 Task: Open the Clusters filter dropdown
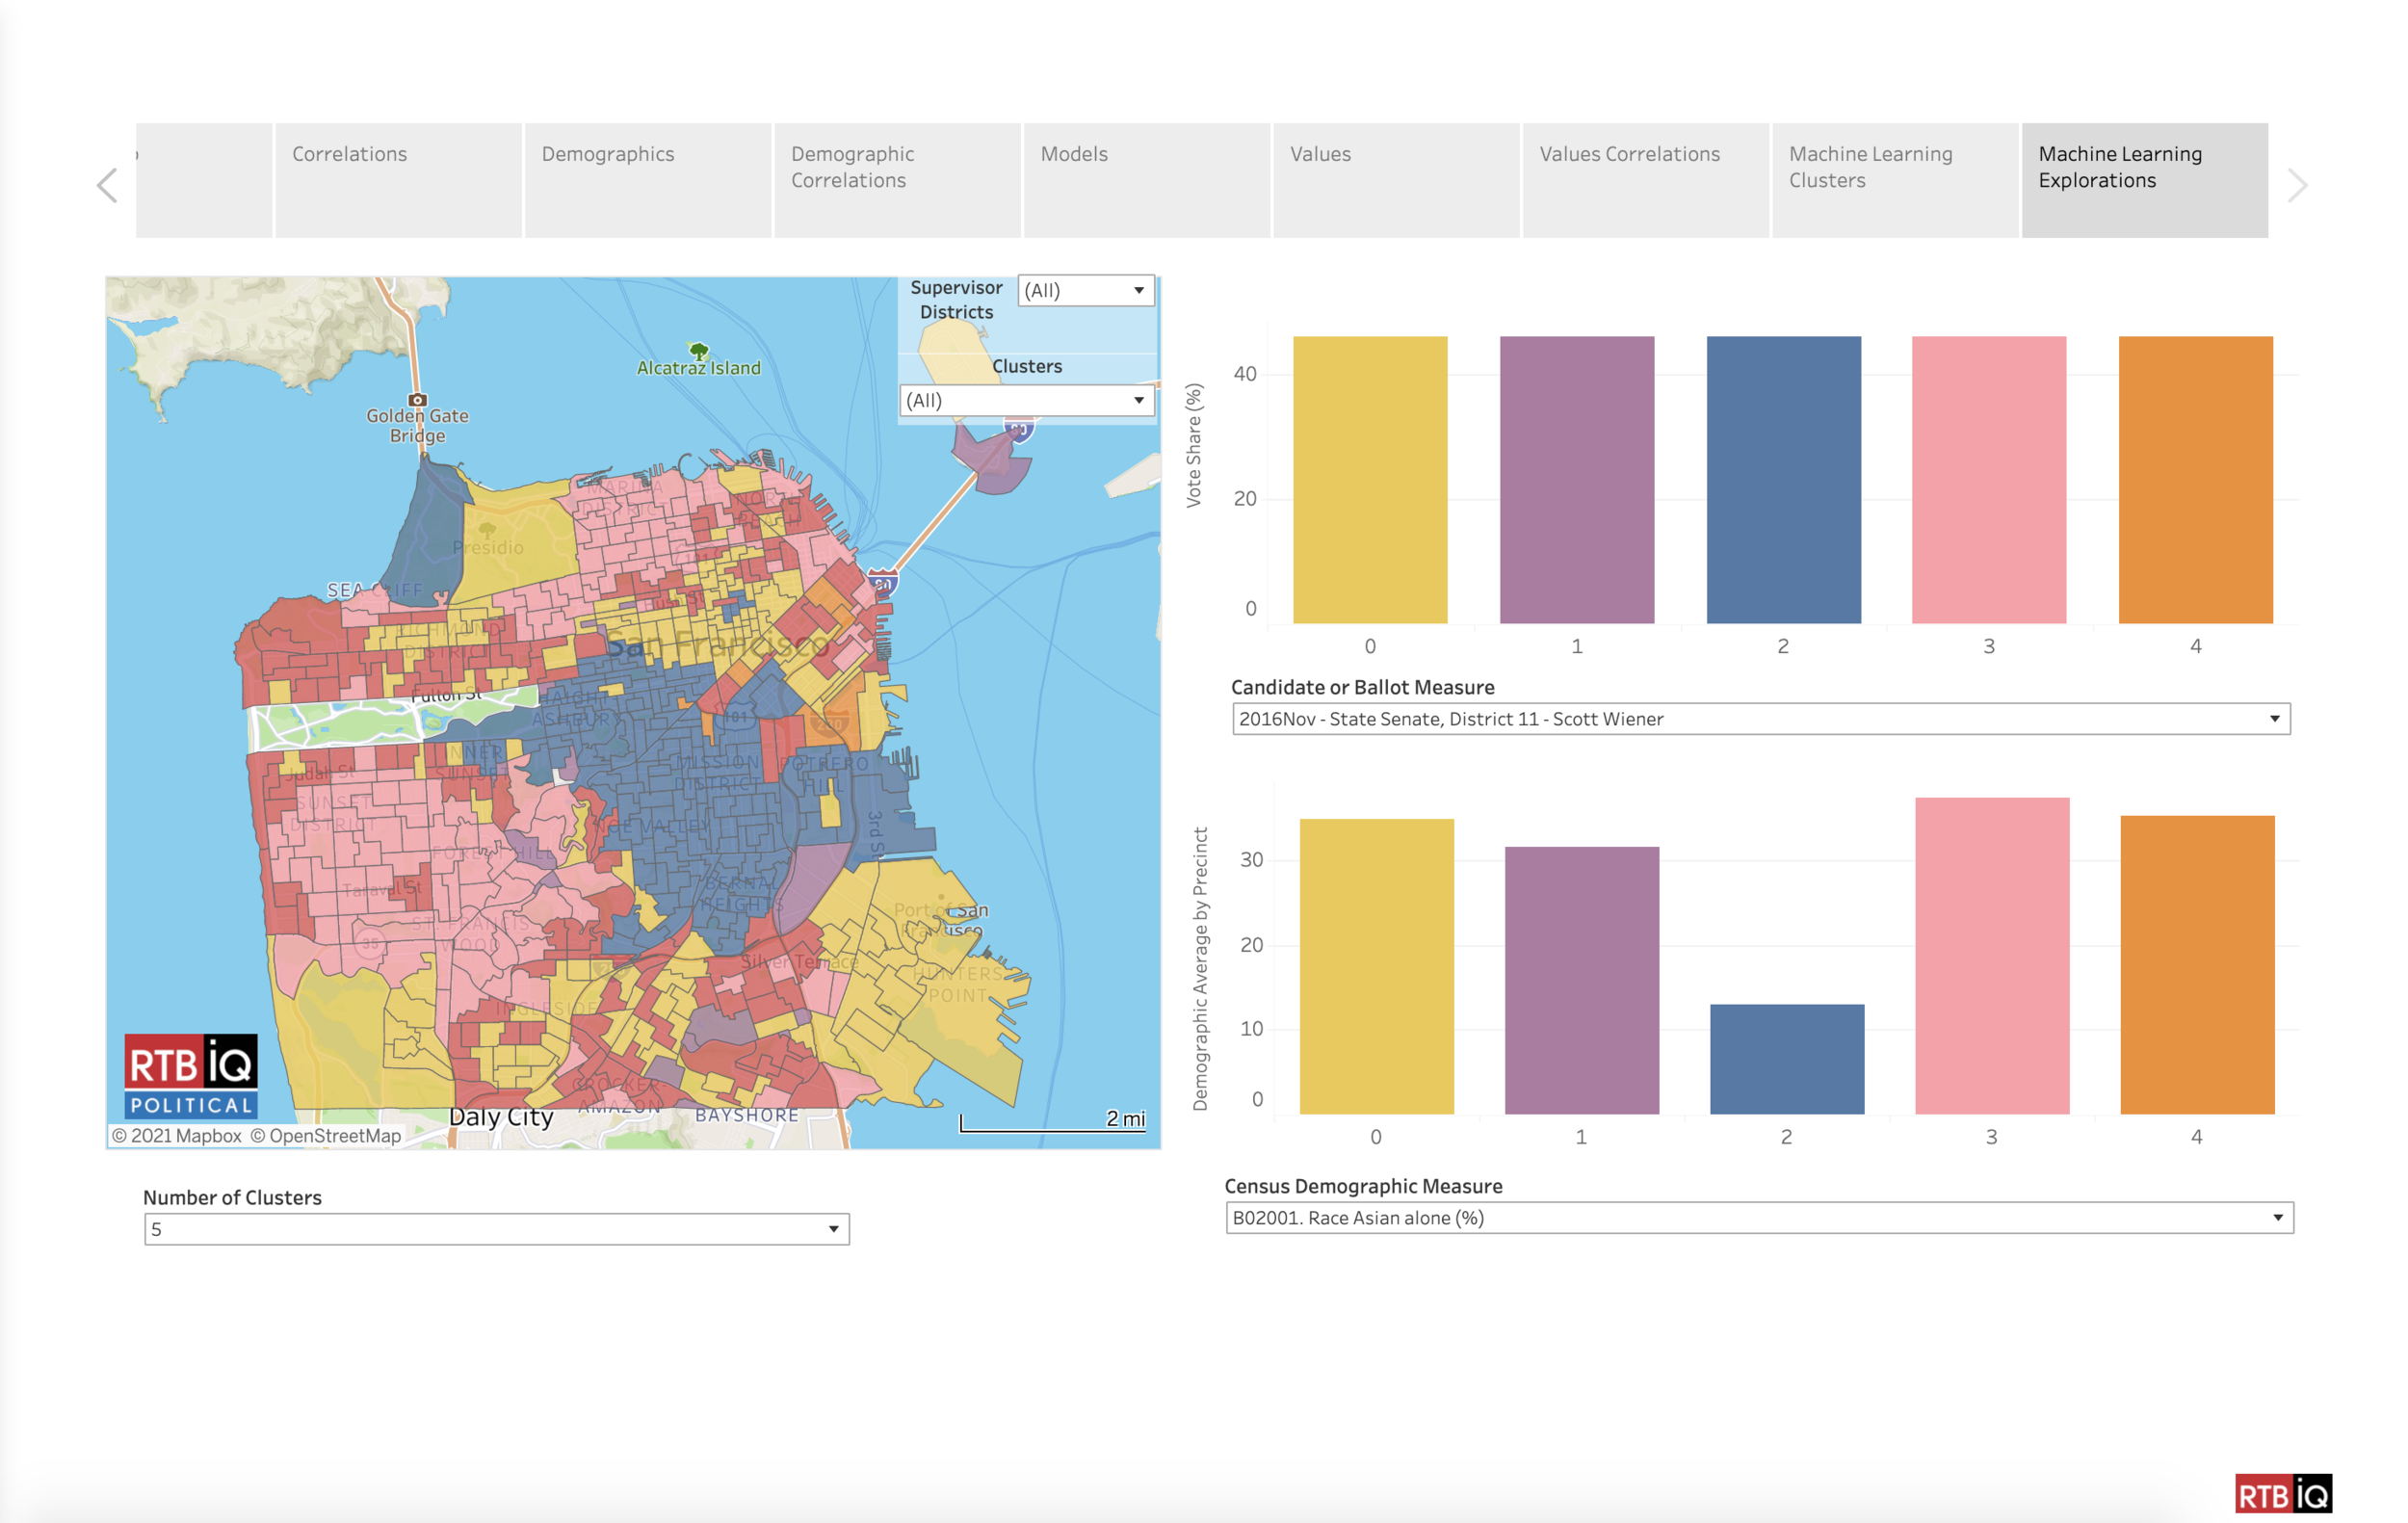point(1027,401)
